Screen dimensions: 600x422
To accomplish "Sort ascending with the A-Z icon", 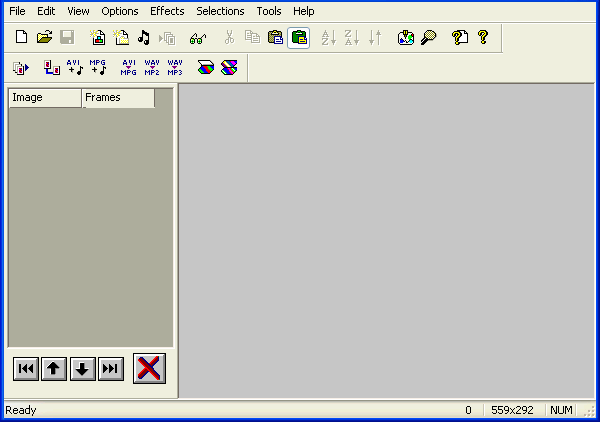I will coord(329,37).
